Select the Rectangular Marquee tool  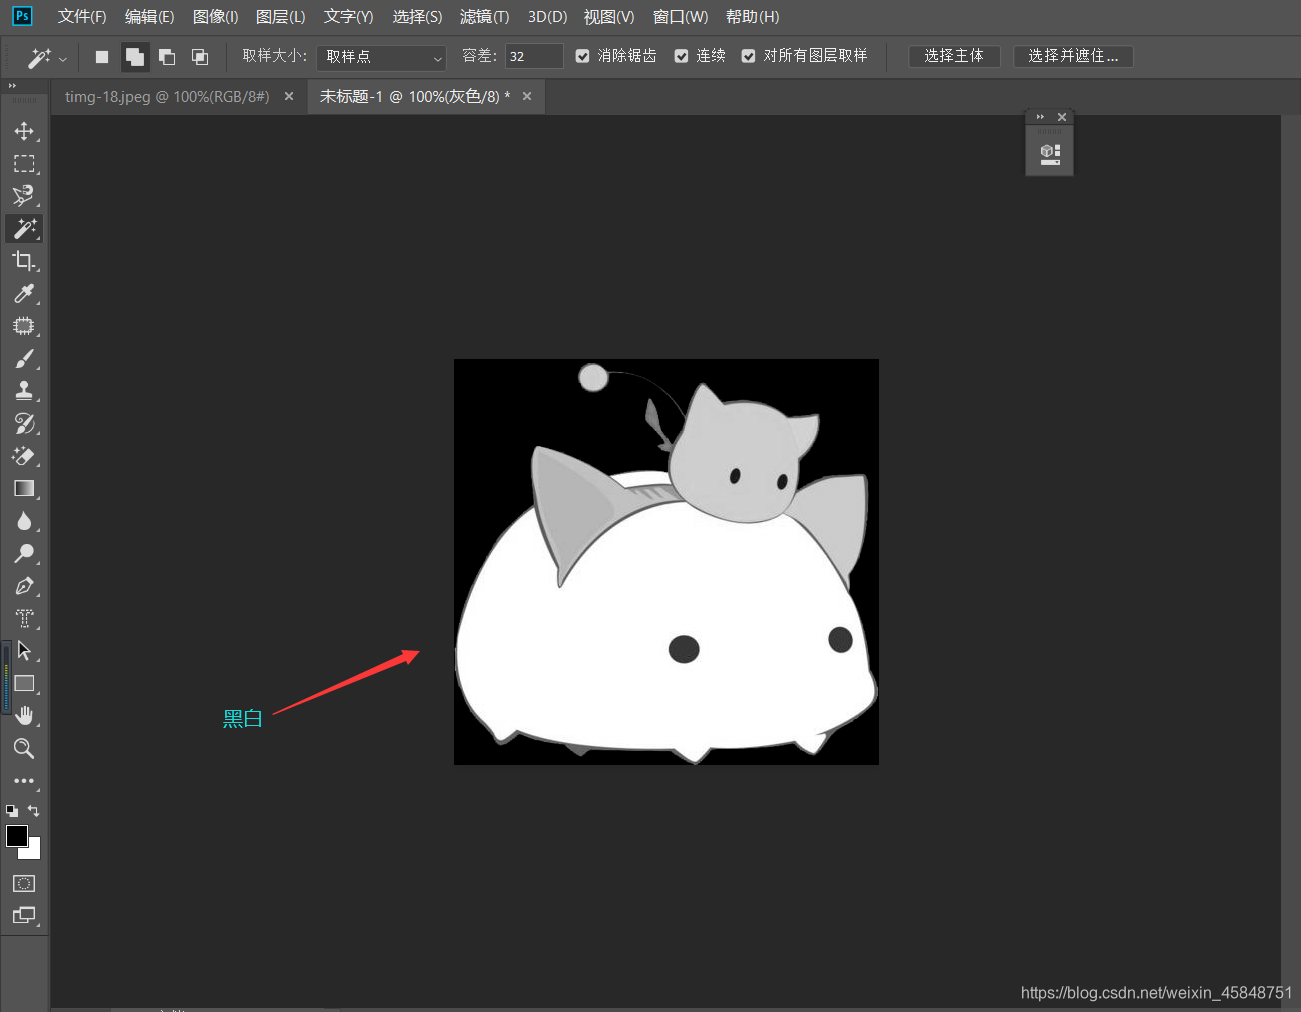(24, 163)
